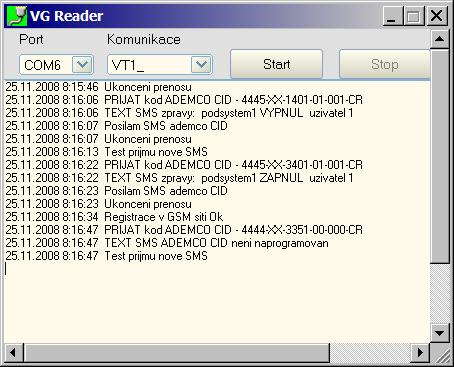Click the Stop button
The image size is (454, 367).
385,64
